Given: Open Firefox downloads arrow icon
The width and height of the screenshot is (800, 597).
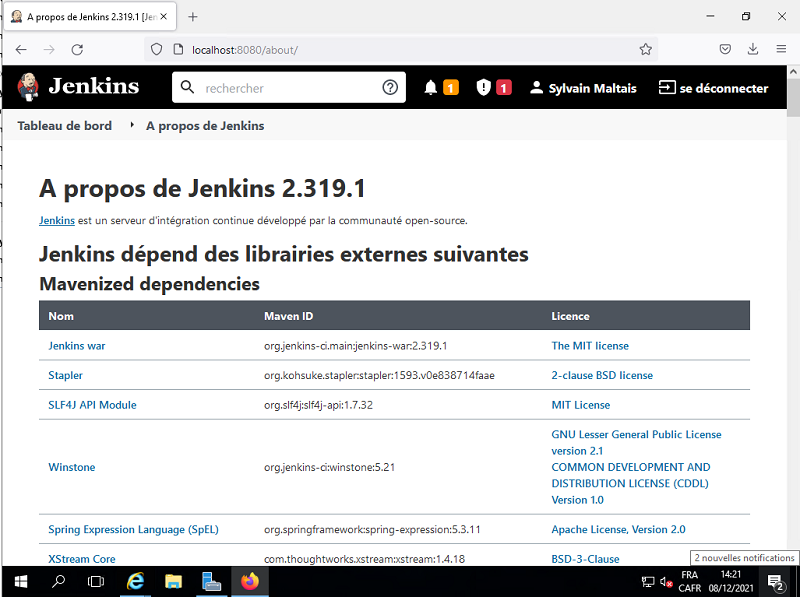Looking at the screenshot, I should coord(752,49).
